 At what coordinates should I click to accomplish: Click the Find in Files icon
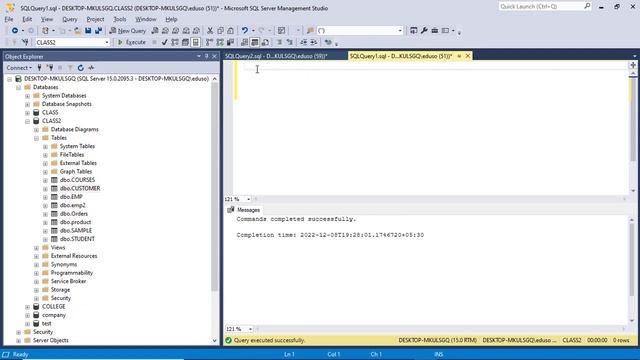[310, 31]
